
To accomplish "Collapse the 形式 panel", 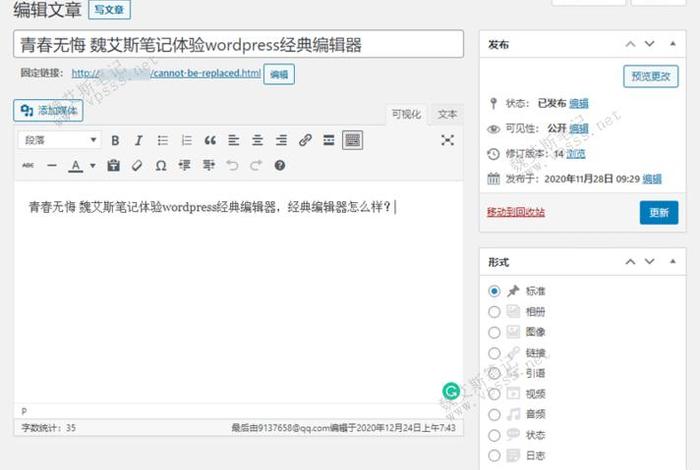I will pyautogui.click(x=673, y=262).
